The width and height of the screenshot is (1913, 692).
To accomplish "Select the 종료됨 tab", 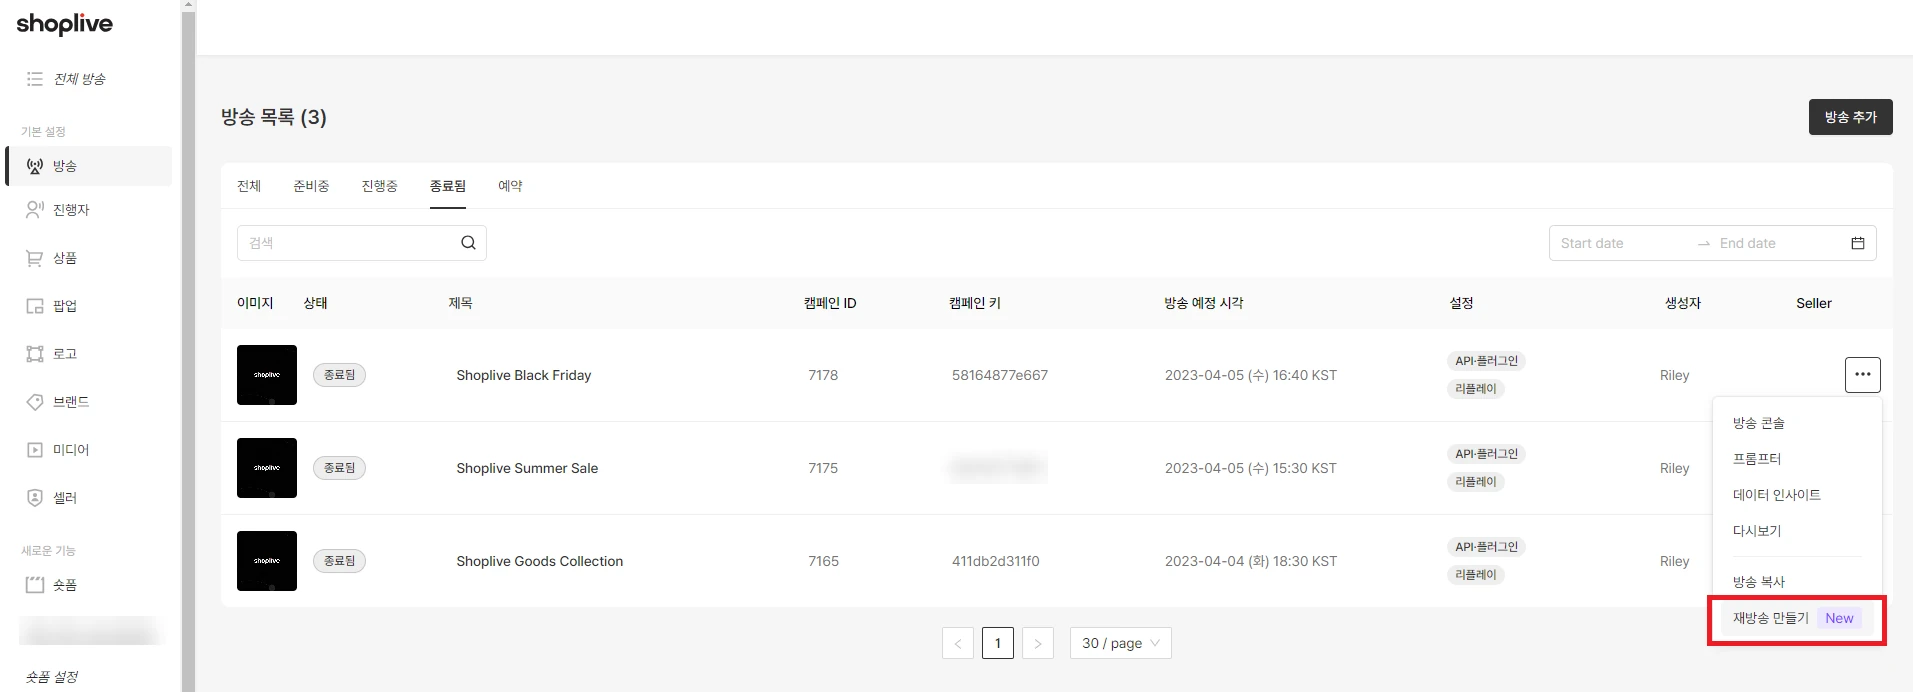I will click(448, 186).
